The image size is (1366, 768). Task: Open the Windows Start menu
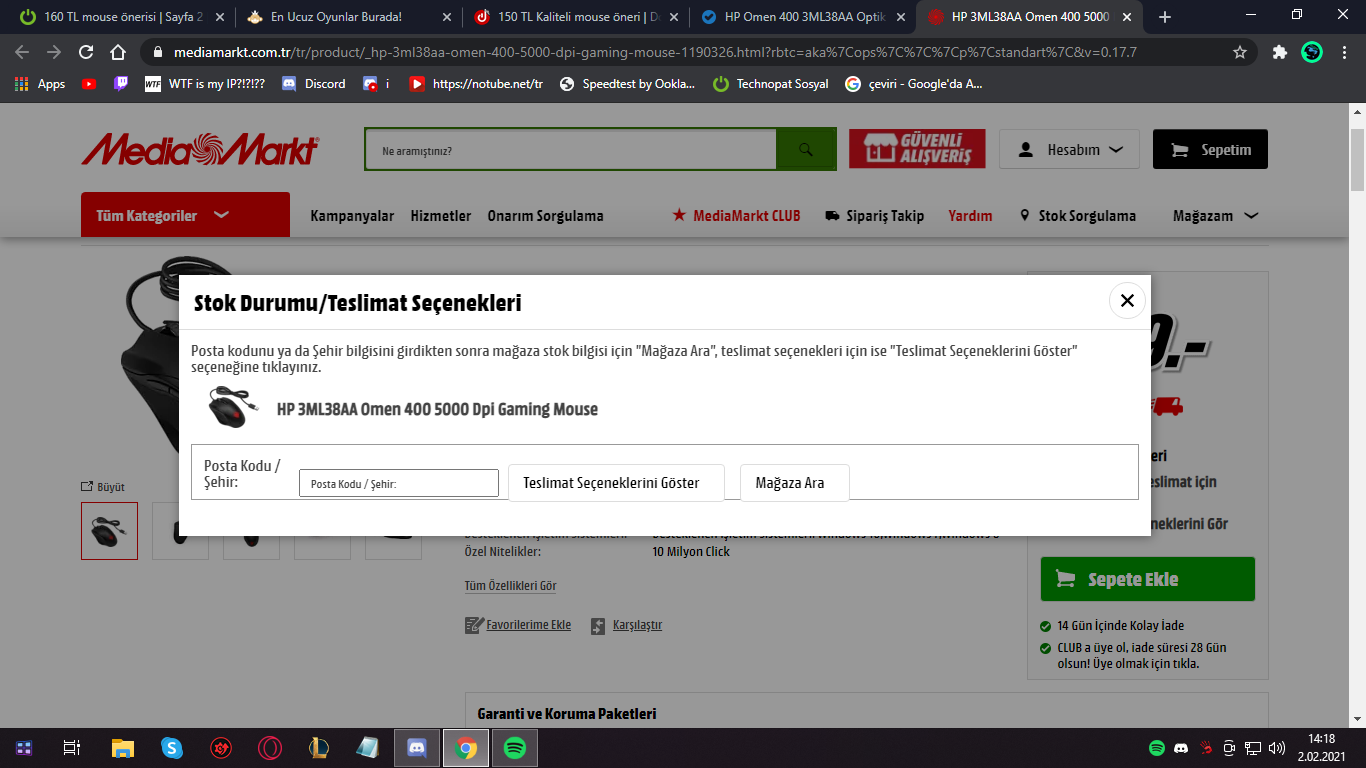(24, 748)
